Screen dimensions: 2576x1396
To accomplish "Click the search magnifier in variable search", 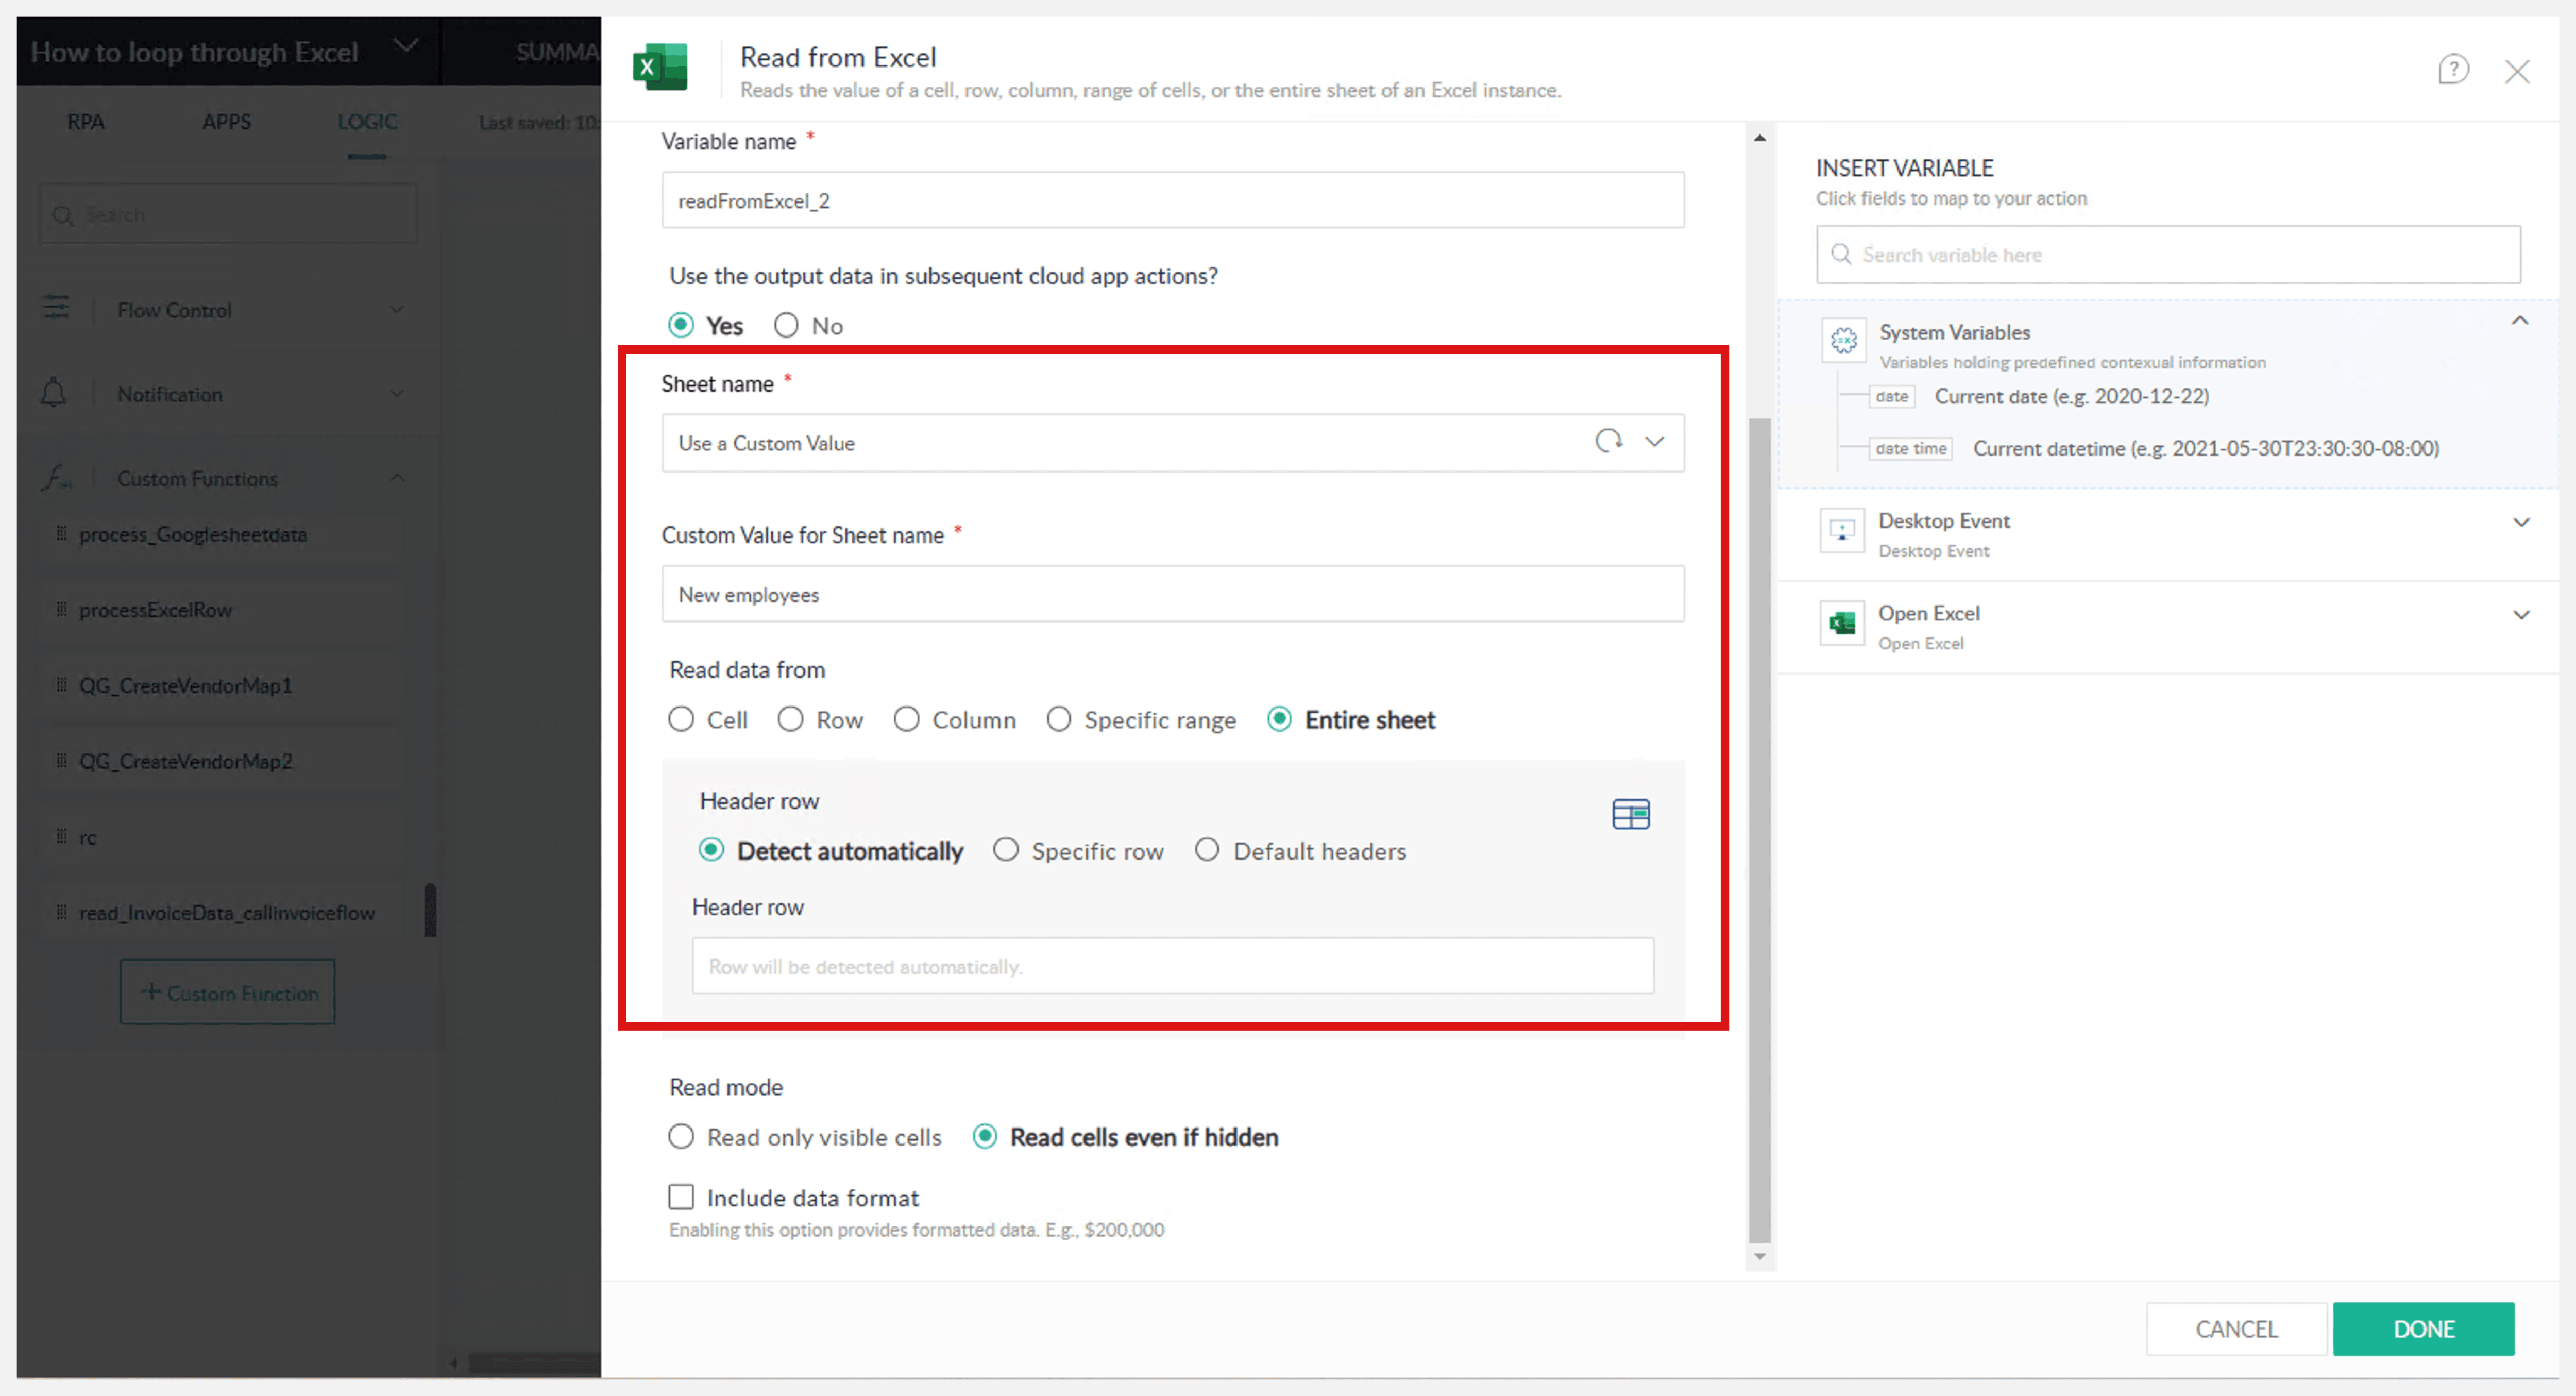I will [1840, 255].
